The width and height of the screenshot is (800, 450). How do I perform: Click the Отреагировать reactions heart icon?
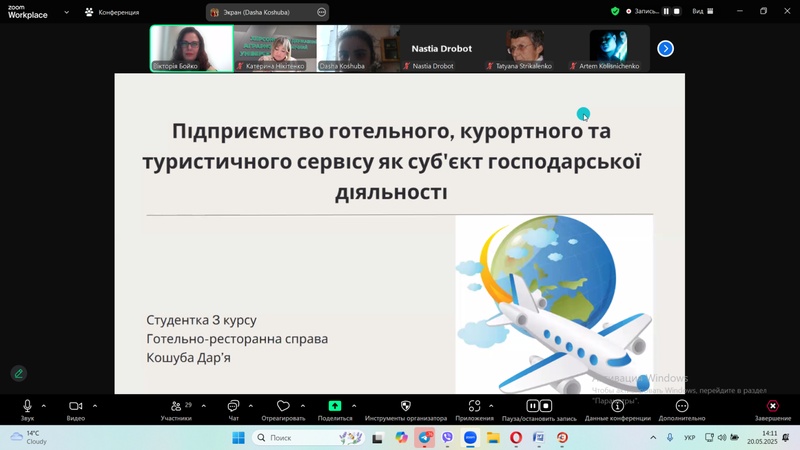pos(283,407)
